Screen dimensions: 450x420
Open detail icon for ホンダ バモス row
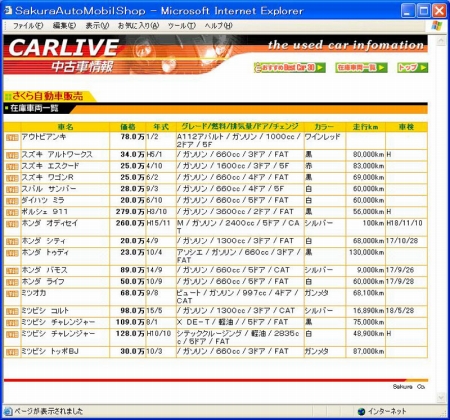point(12,271)
